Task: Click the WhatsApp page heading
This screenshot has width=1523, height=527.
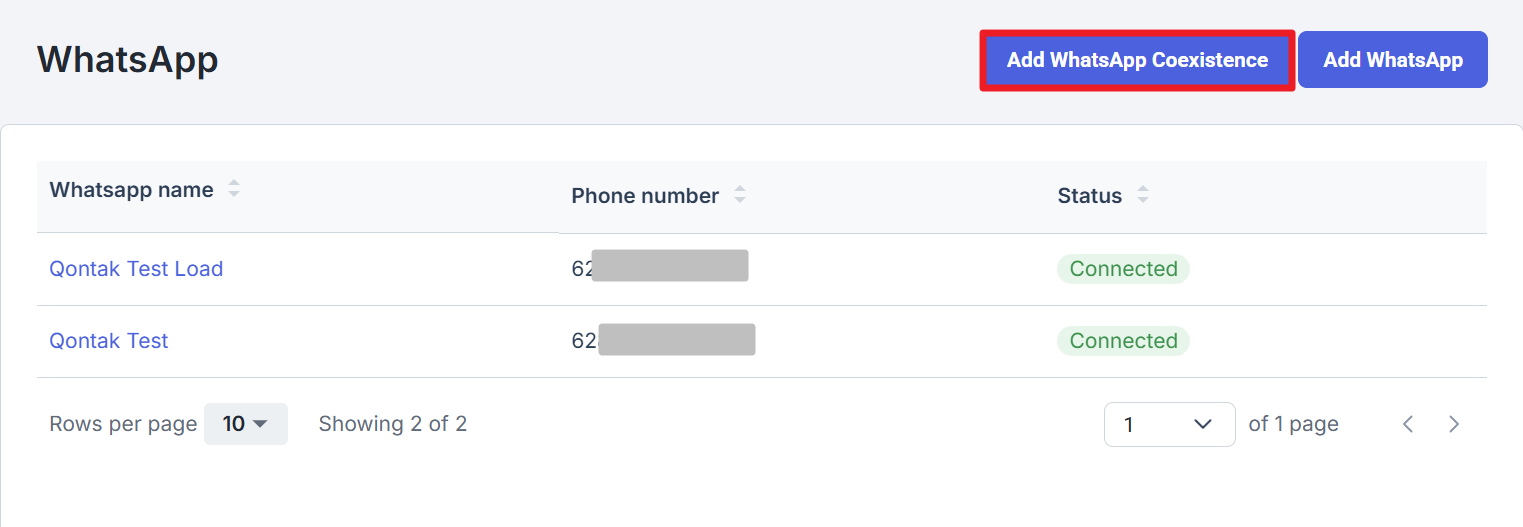Action: click(128, 60)
